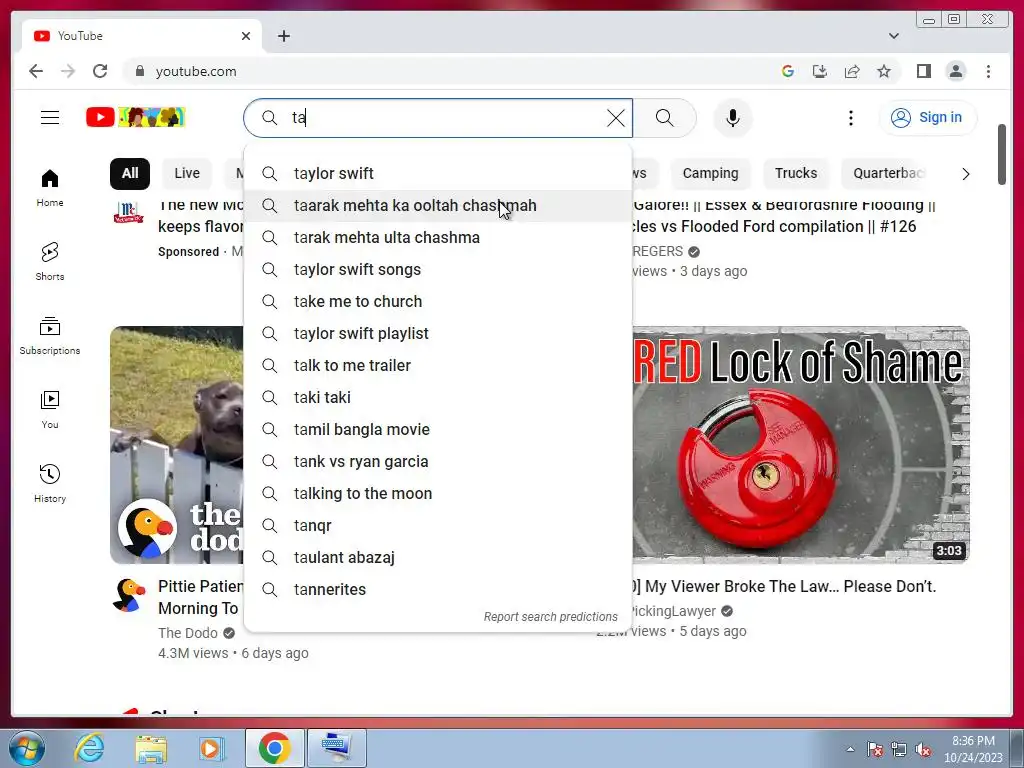Select the Trucks category chip
The width and height of the screenshot is (1024, 768).
[x=795, y=174]
